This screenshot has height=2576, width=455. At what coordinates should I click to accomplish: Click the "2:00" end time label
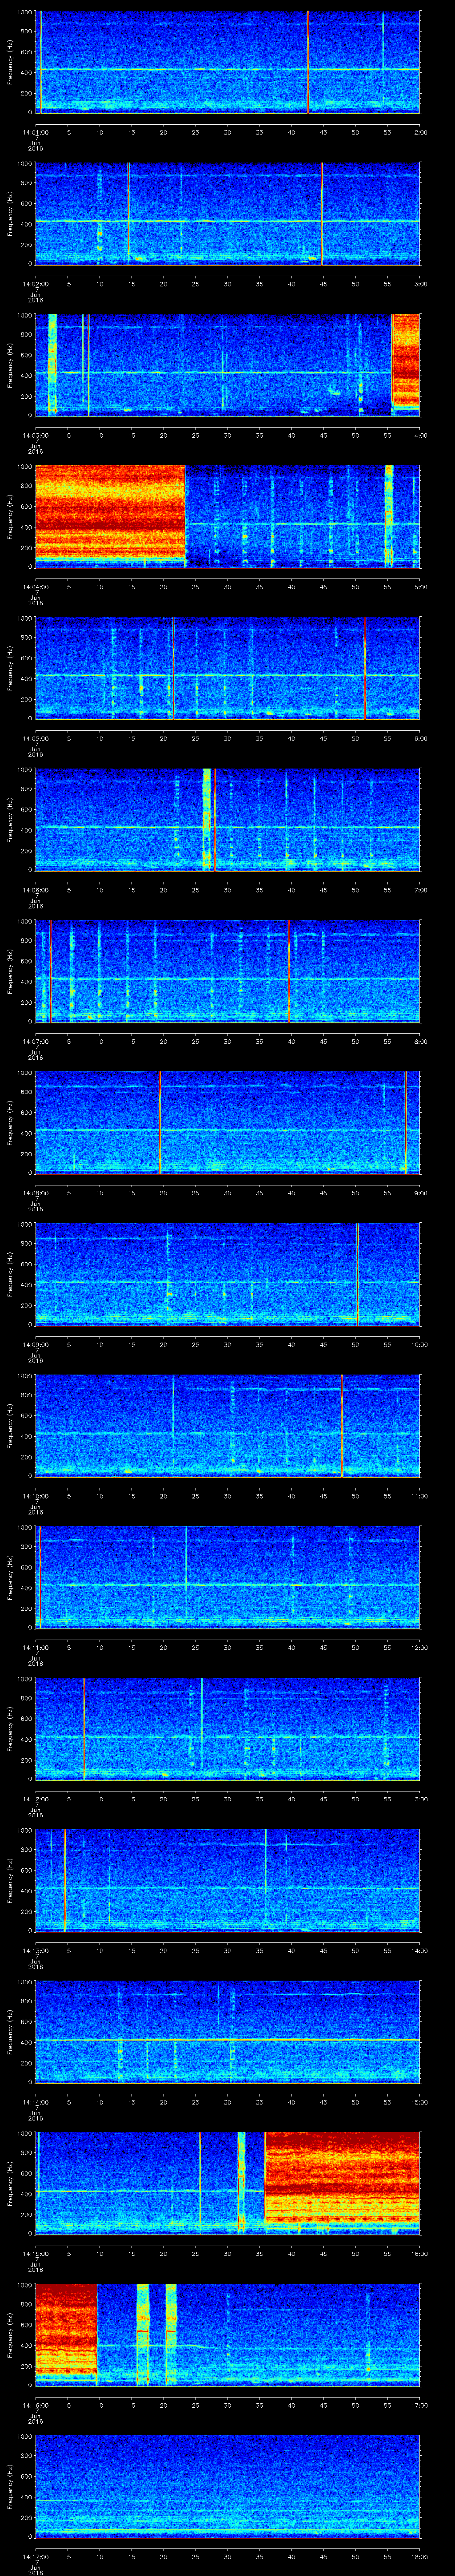pyautogui.click(x=420, y=132)
